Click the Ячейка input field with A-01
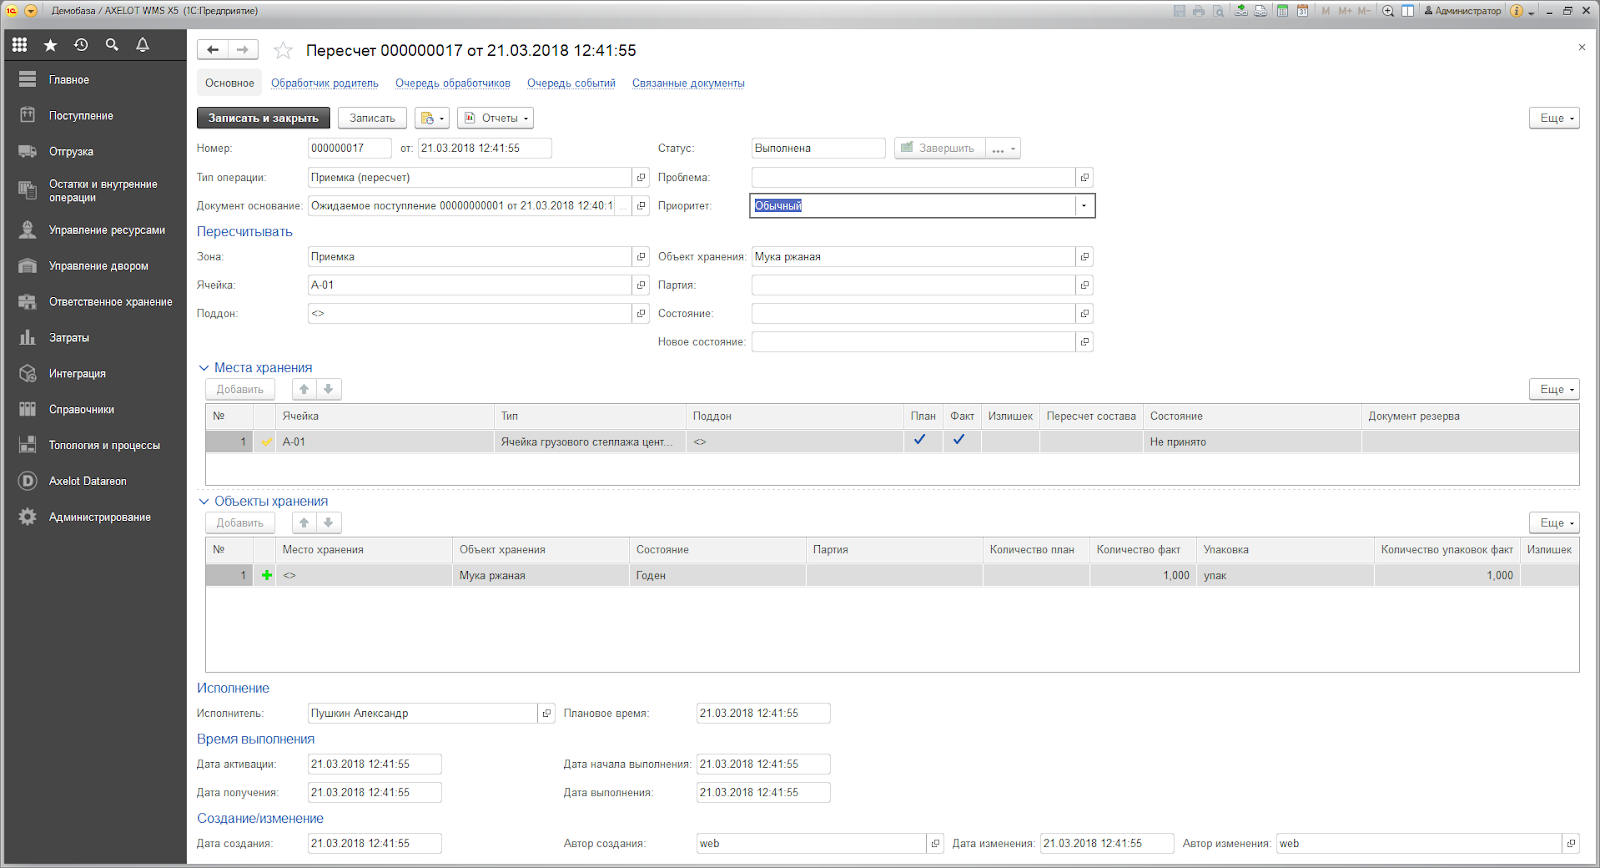1600x868 pixels. [470, 285]
